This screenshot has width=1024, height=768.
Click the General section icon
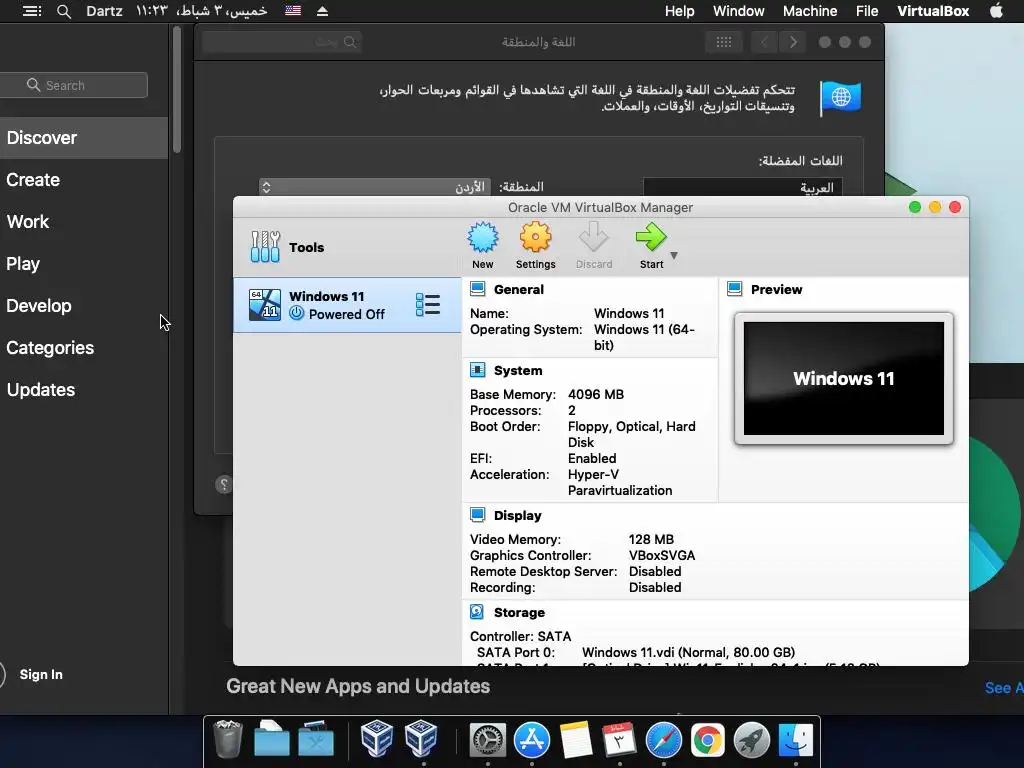pos(477,289)
